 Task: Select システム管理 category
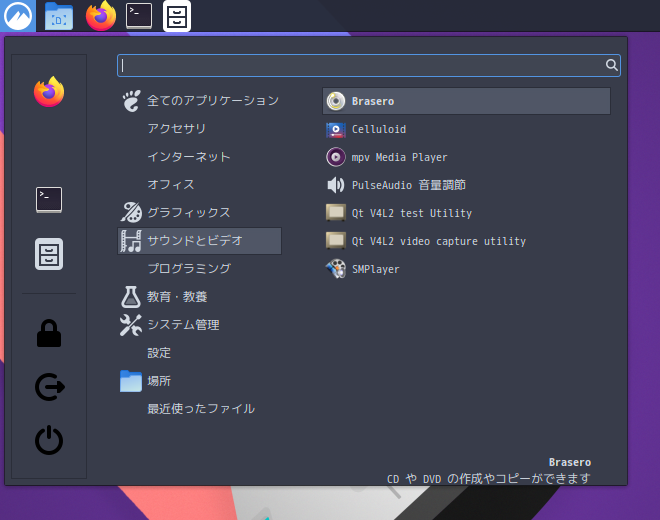(200, 325)
